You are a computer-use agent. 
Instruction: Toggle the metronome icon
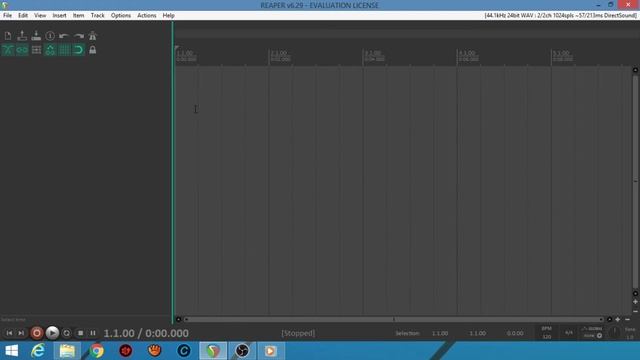93,36
